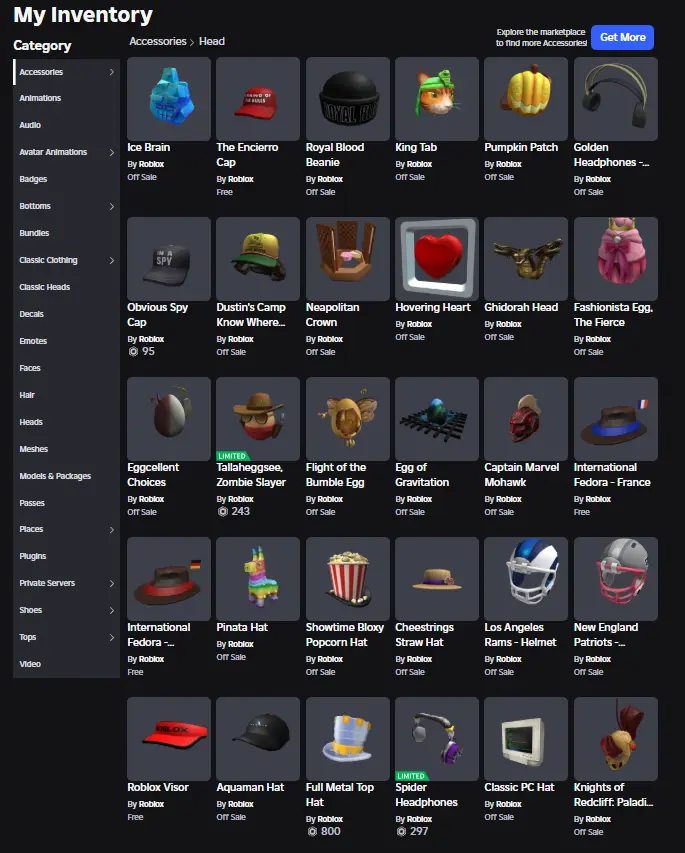Viewport: 685px width, 853px height.
Task: Expand the Private Servers category arrow
Action: tap(112, 583)
